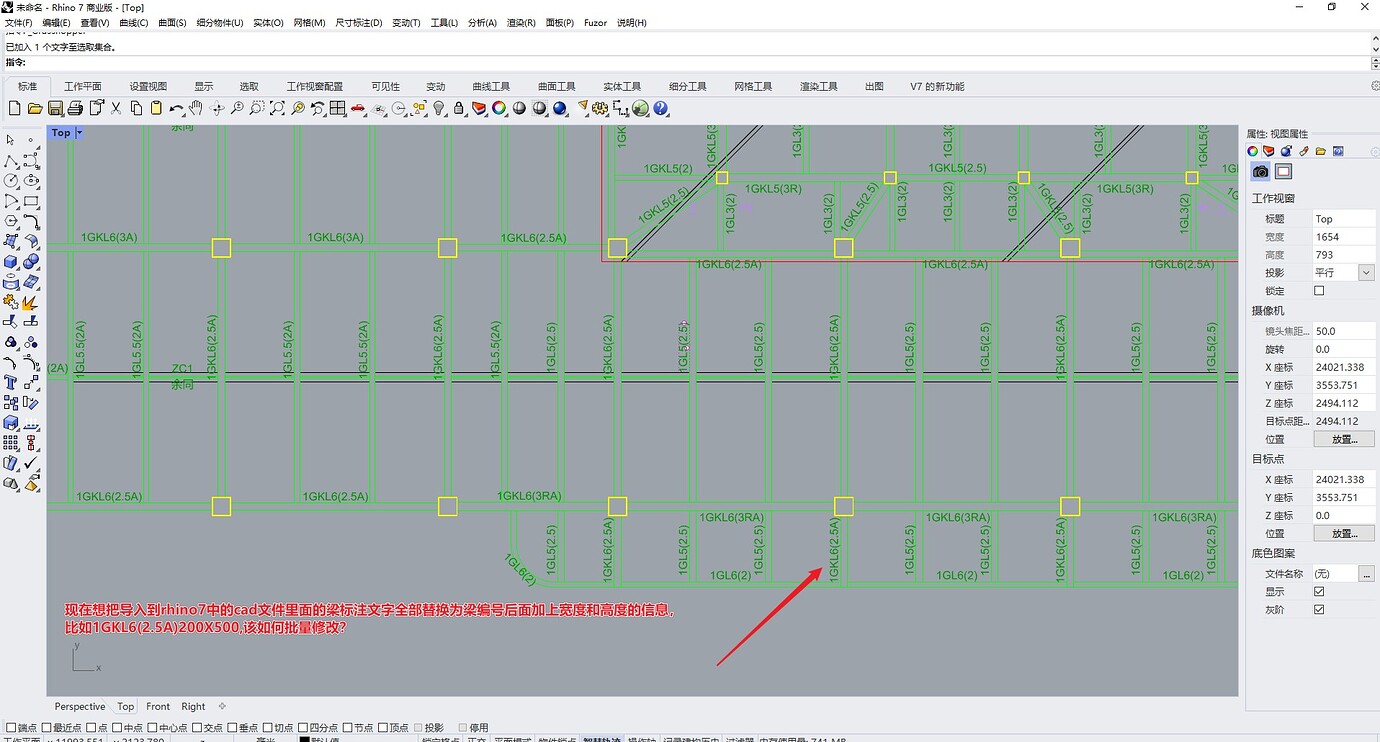Click the color wheel icon in toolbar
The width and height of the screenshot is (1380, 742).
499,108
